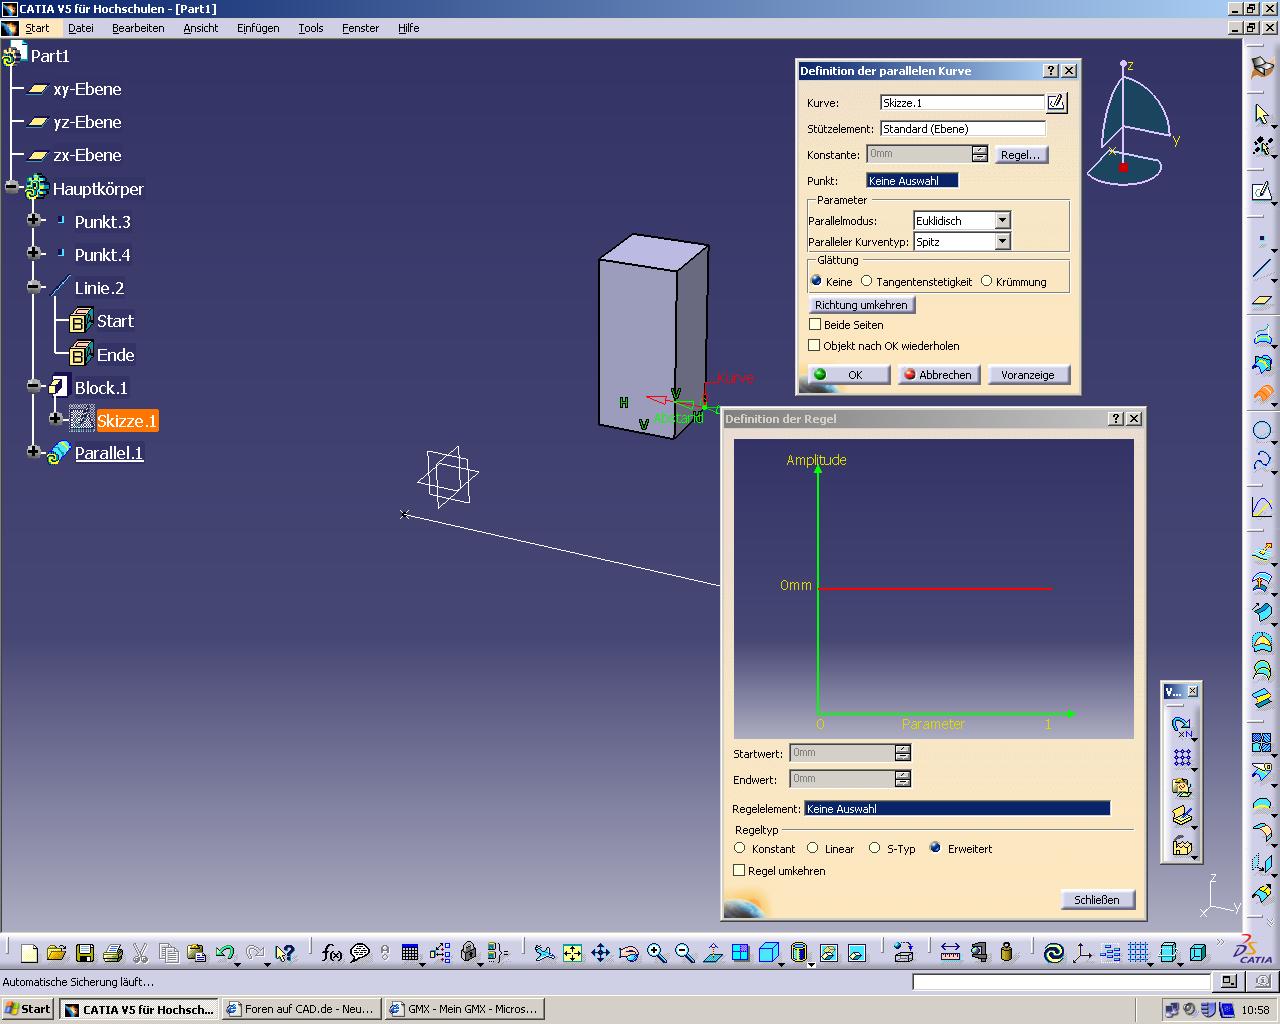Click the Normal View icon

point(712,953)
